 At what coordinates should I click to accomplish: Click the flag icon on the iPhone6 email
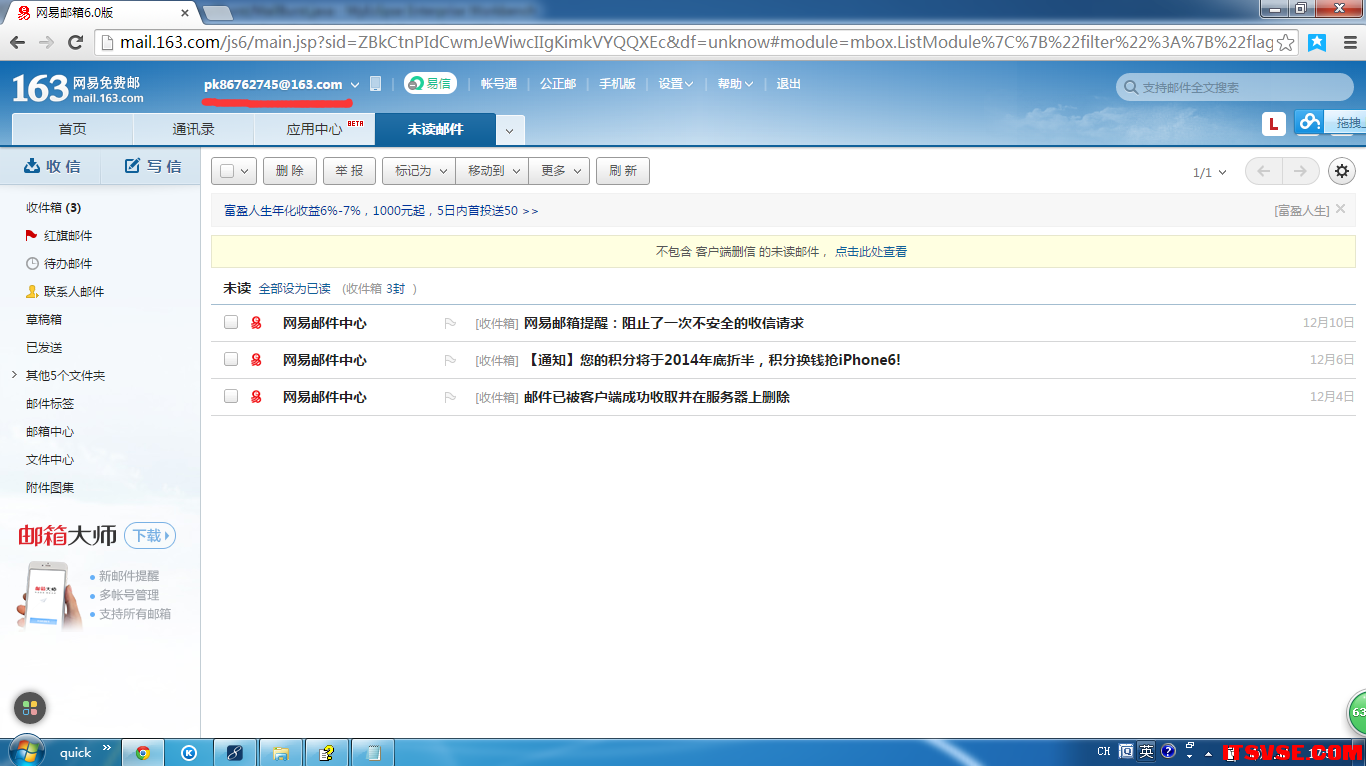coord(450,360)
